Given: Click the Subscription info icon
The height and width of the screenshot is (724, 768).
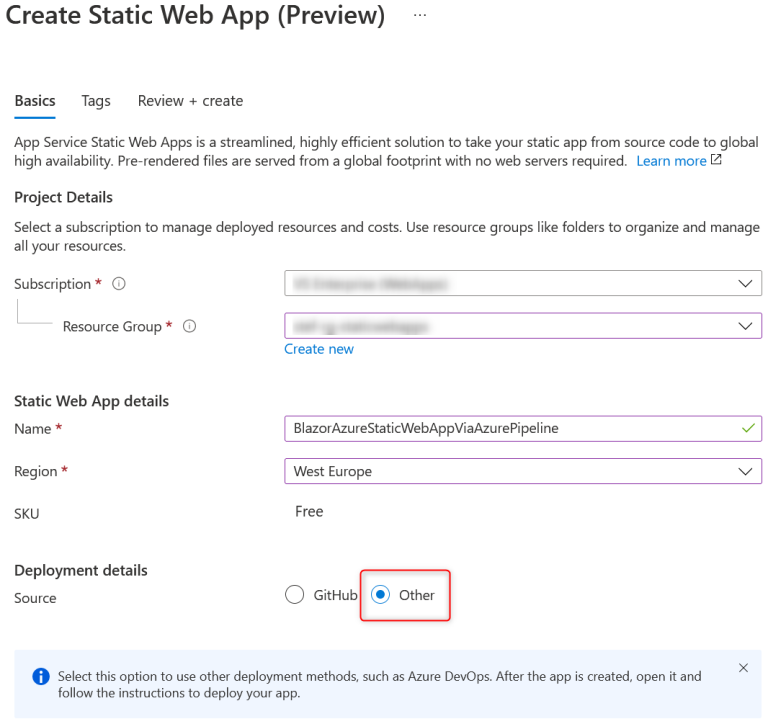Looking at the screenshot, I should (x=119, y=284).
